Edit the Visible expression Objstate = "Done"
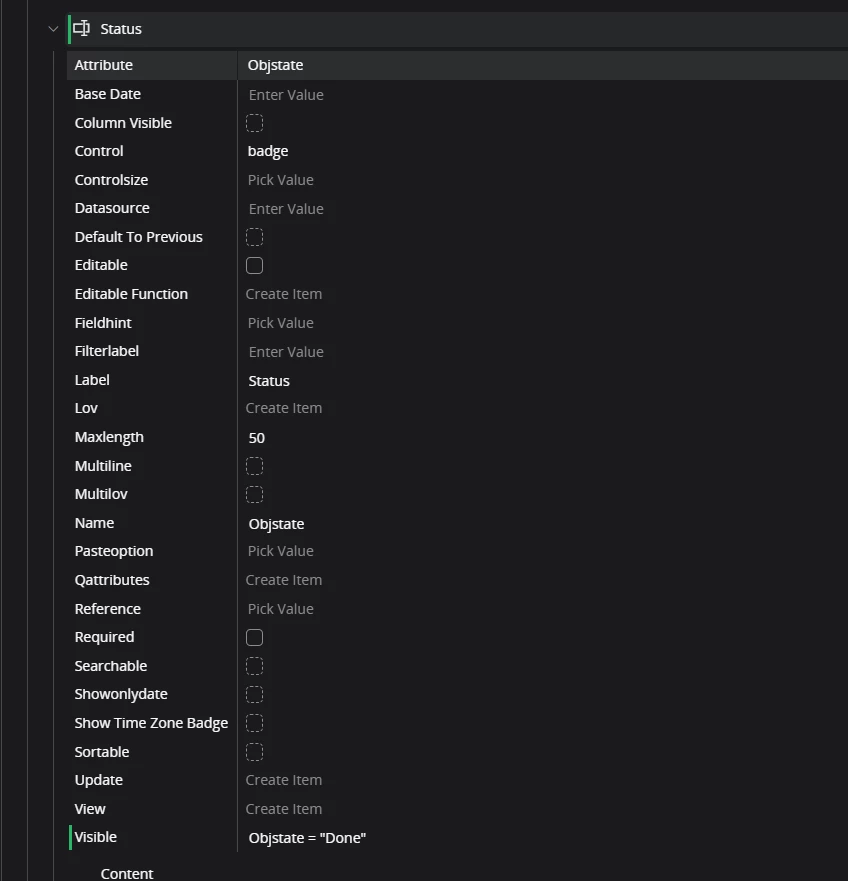Screen dimensions: 848x881 [307, 838]
